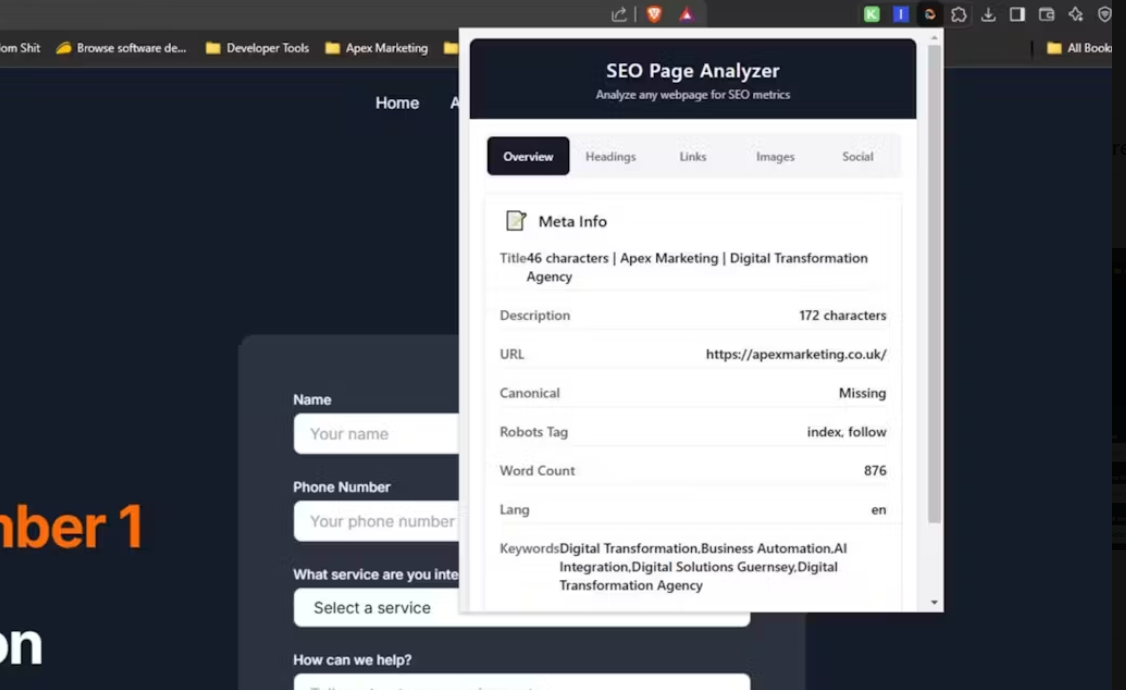Open the Links tab
Image resolution: width=1126 pixels, height=690 pixels.
pos(693,156)
